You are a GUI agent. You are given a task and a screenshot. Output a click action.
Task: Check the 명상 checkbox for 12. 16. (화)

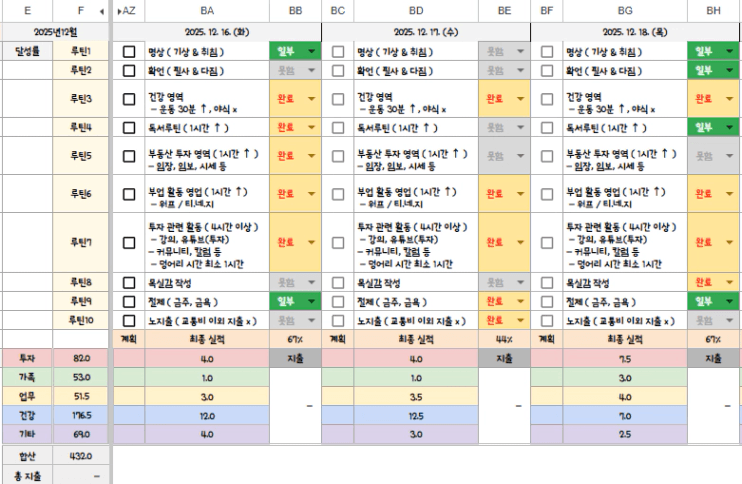[x=129, y=51]
